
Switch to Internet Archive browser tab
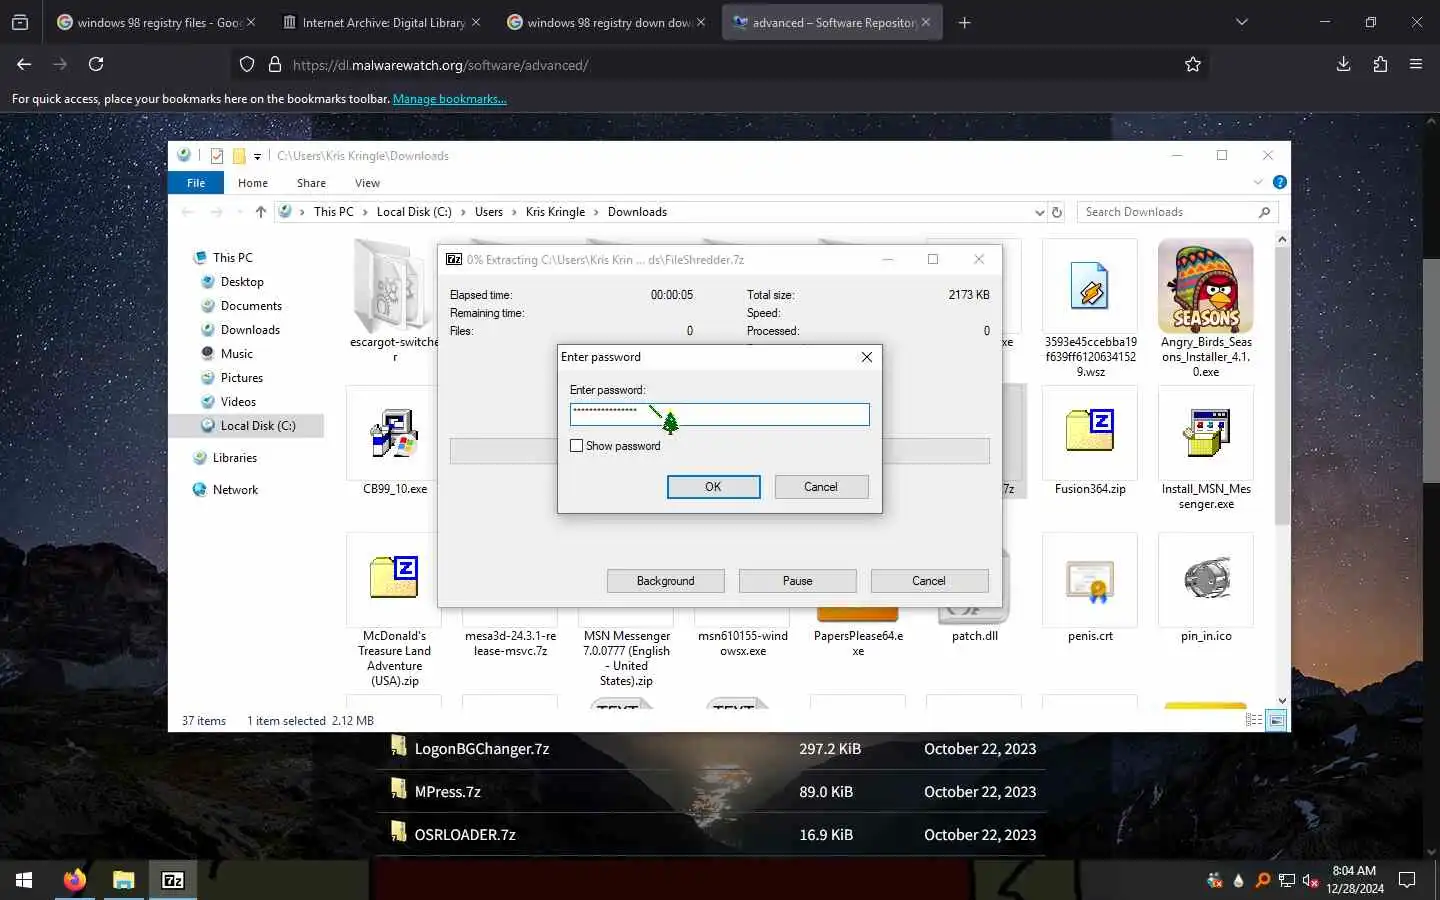[381, 22]
